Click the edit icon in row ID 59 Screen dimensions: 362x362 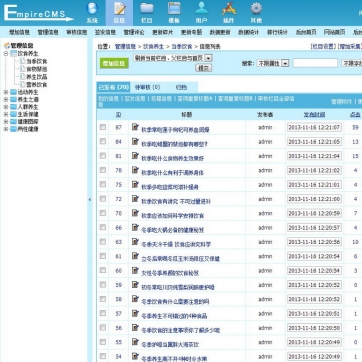point(135,284)
